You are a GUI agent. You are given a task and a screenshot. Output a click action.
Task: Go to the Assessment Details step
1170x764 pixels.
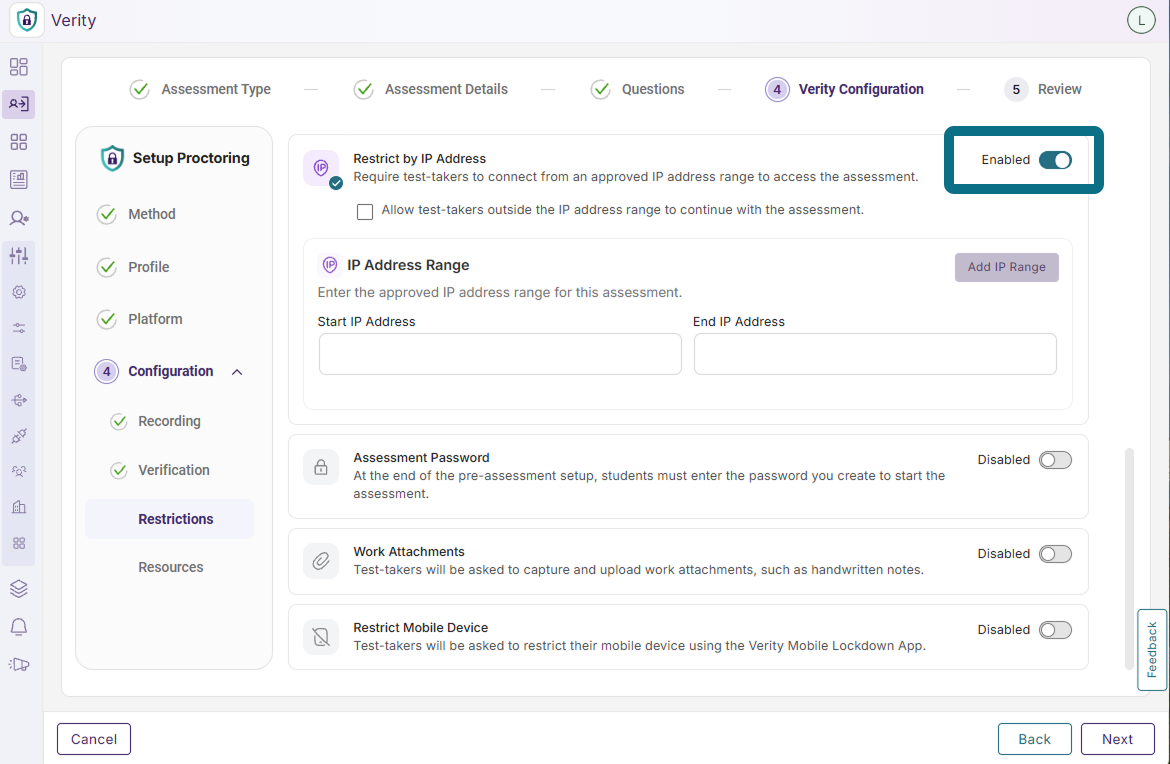431,90
